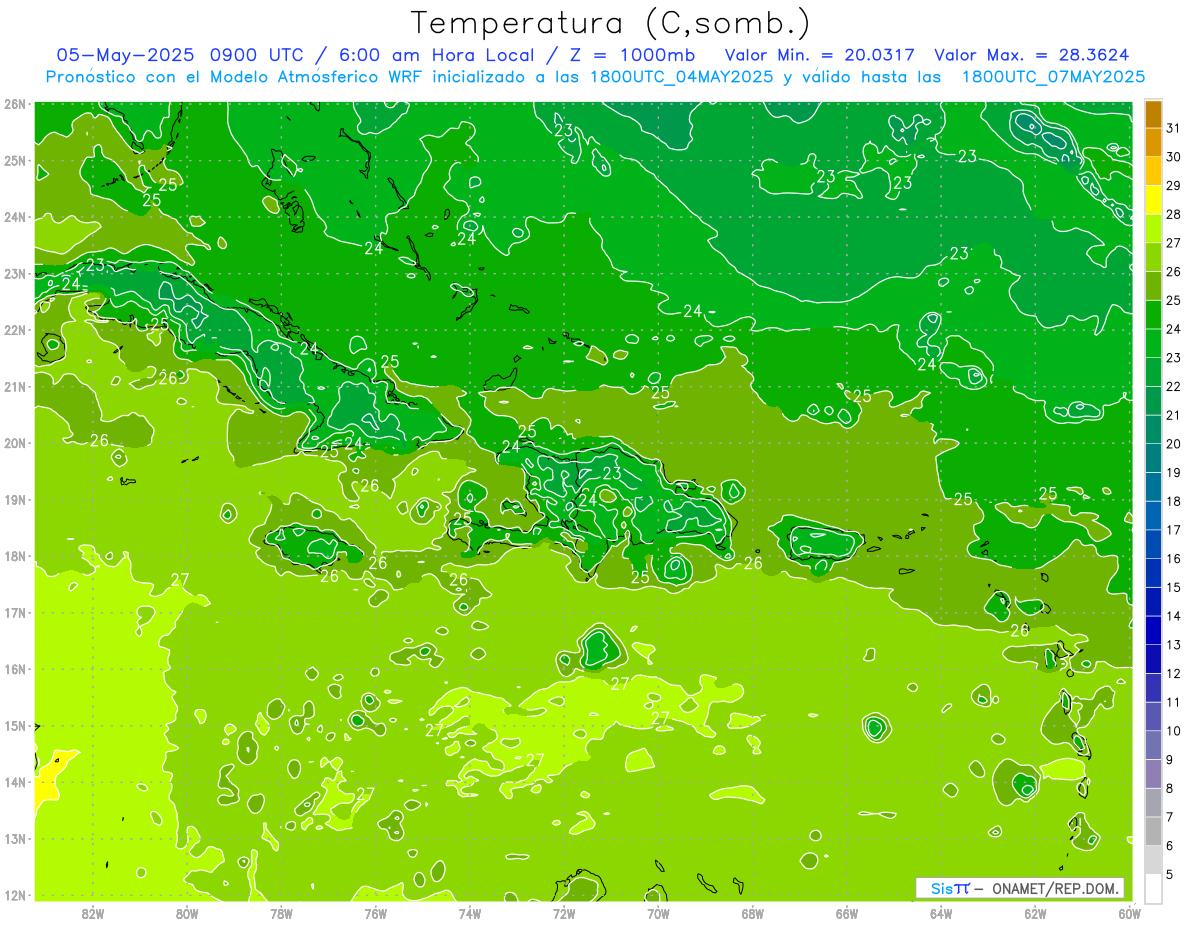1200x927 pixels.
Task: Click the teal legend band between 19 and 20
Action: click(x=1153, y=458)
